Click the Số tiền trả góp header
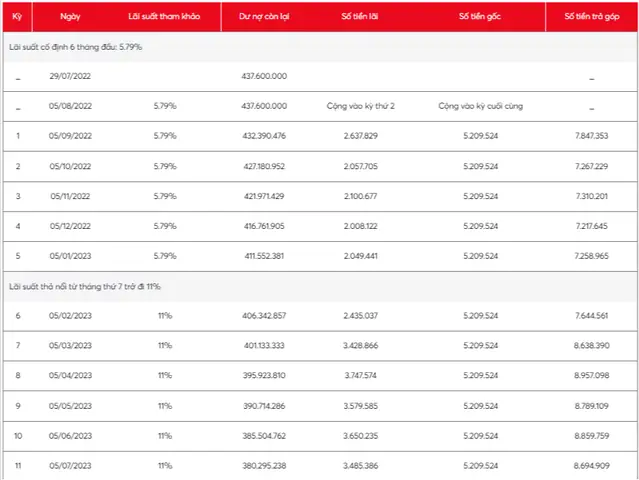 click(x=592, y=17)
